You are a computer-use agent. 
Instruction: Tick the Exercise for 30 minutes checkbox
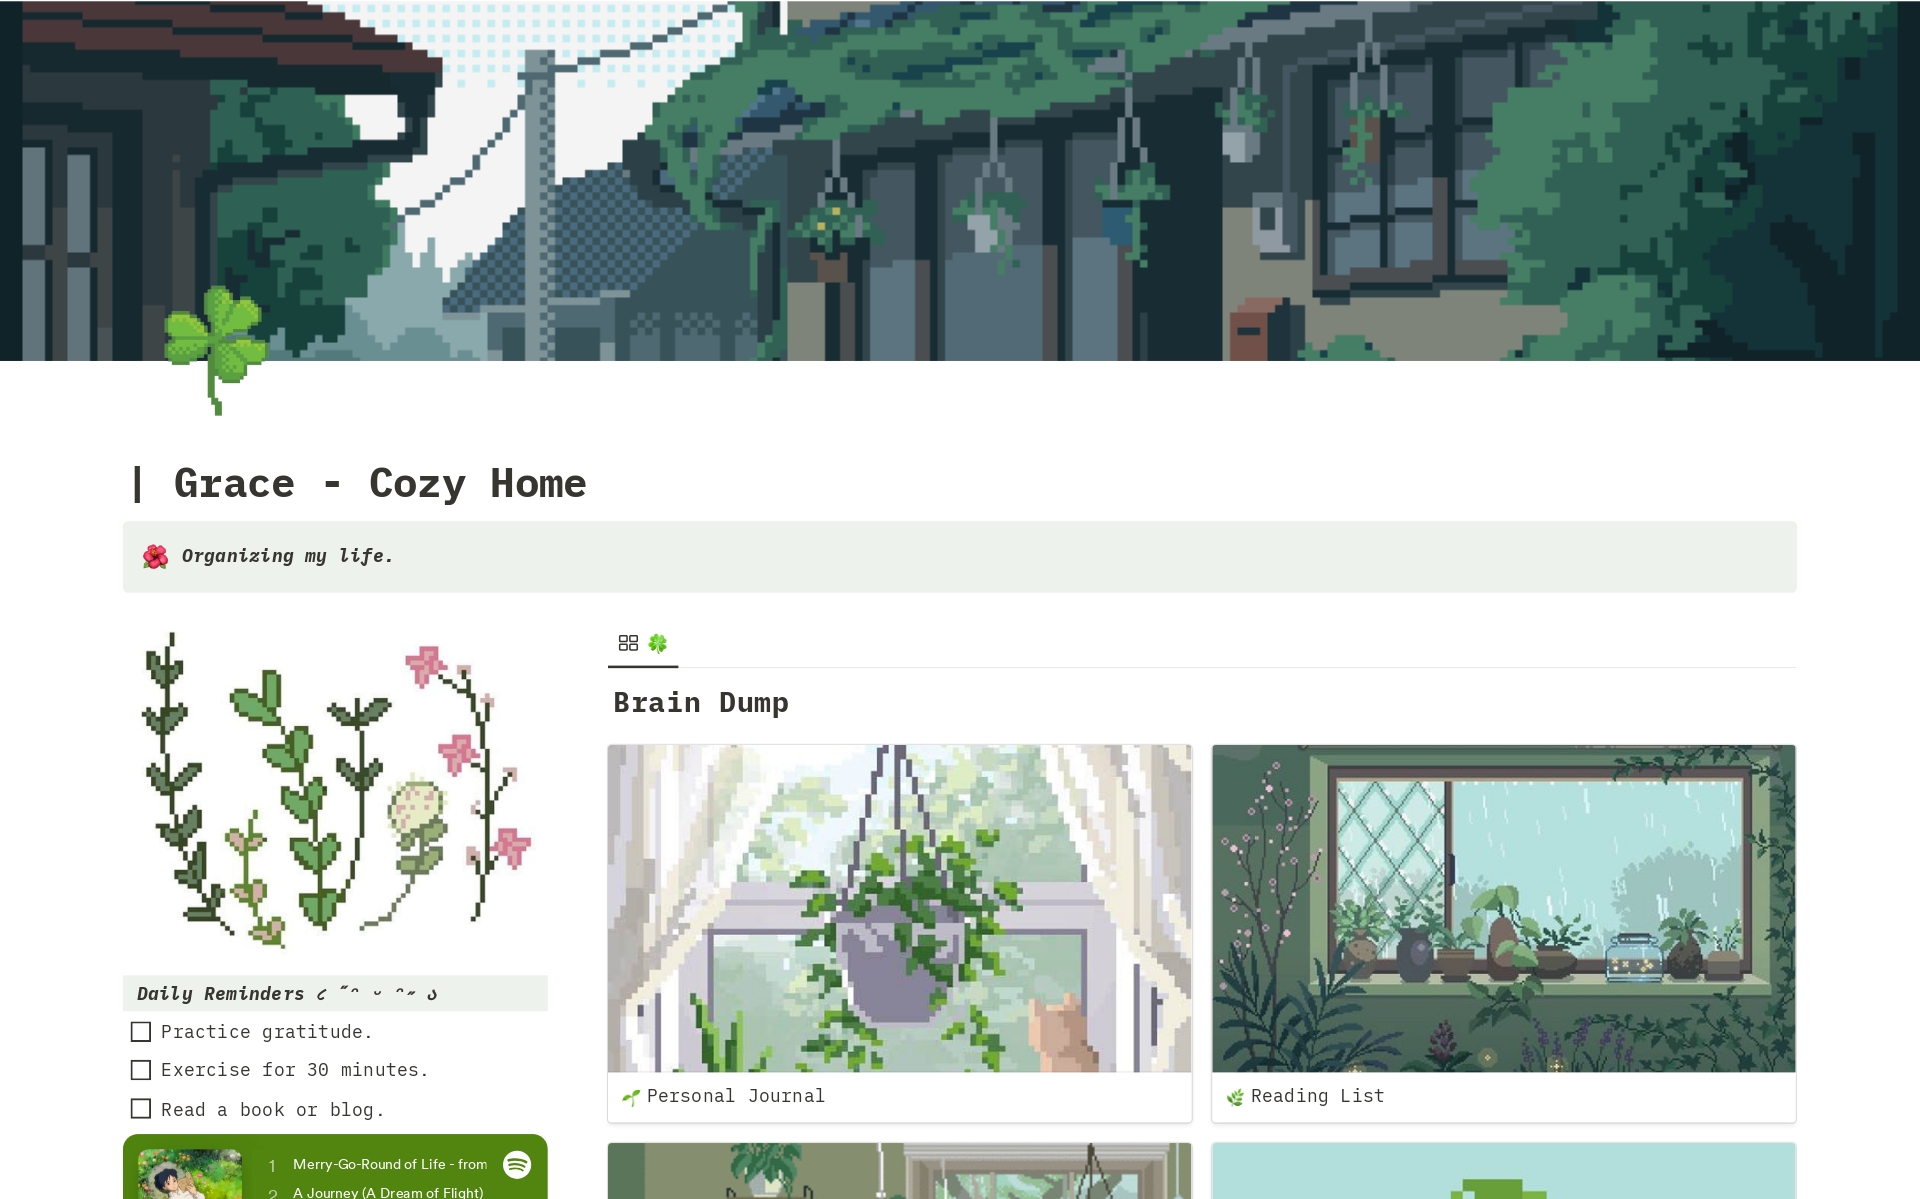pyautogui.click(x=141, y=1070)
